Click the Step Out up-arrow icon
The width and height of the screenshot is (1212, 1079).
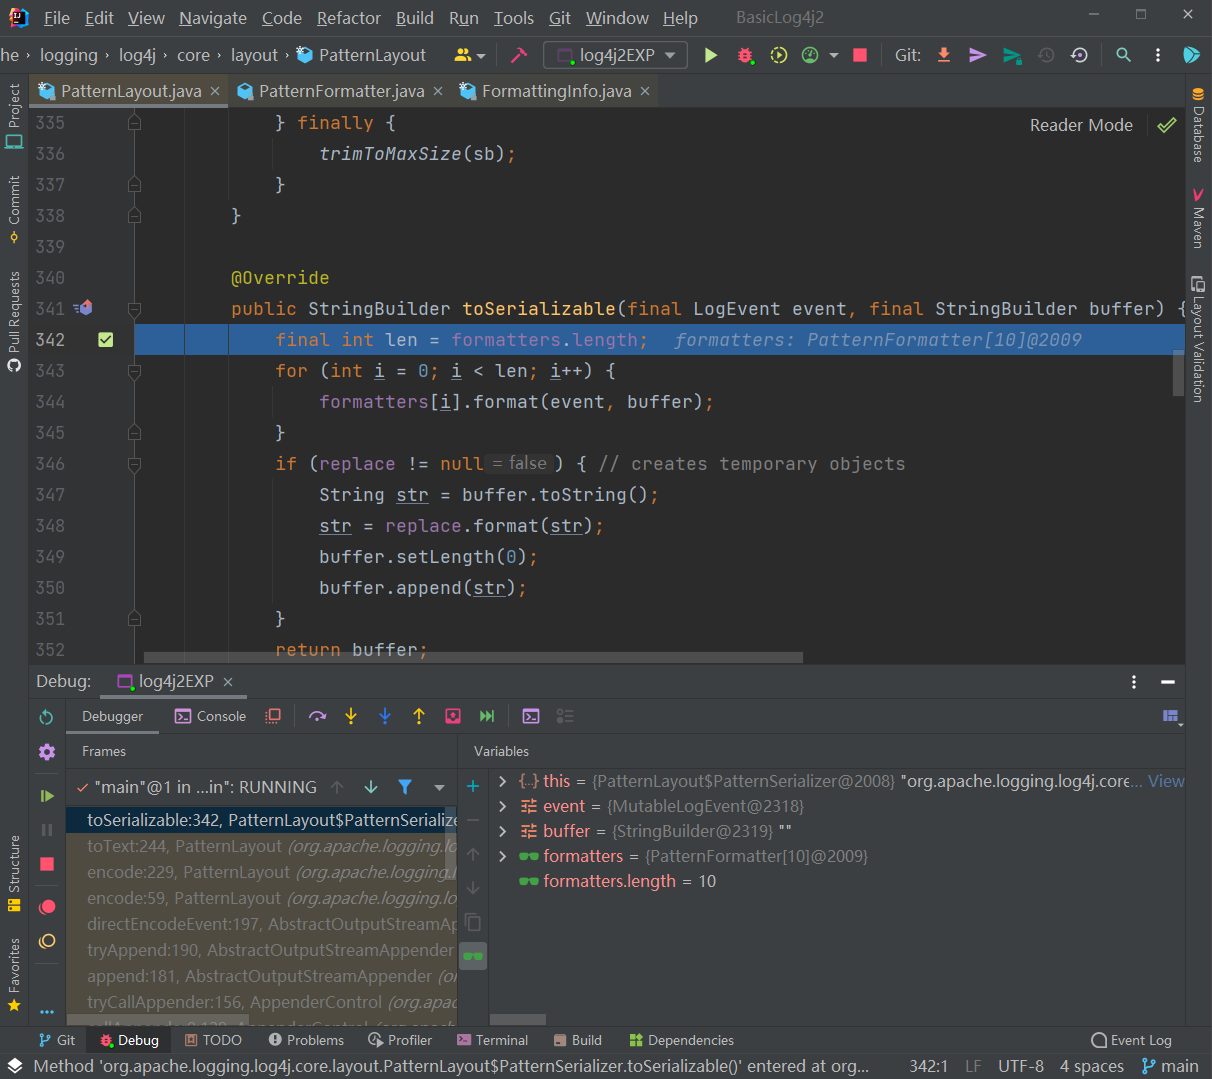click(419, 716)
